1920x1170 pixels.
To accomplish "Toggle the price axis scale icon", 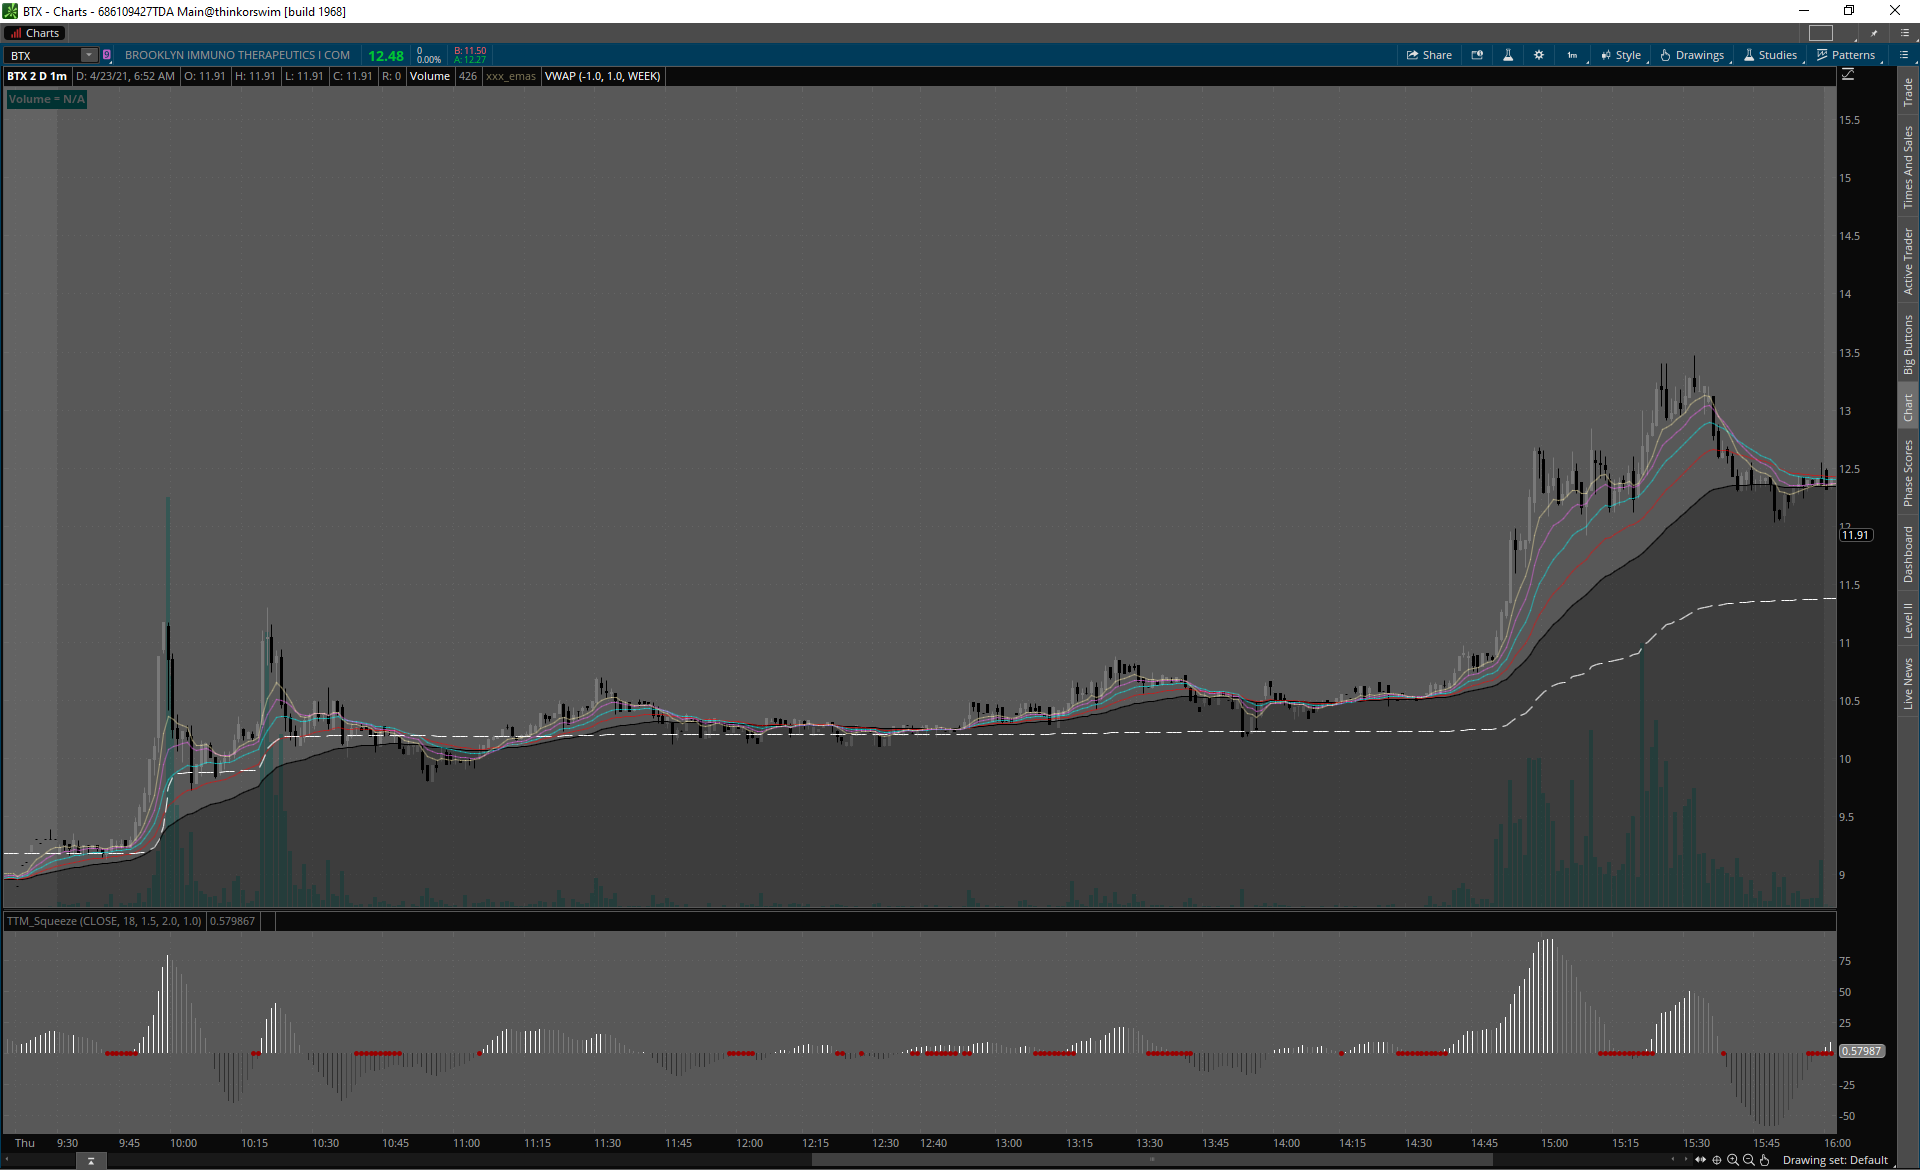I will tap(1848, 75).
